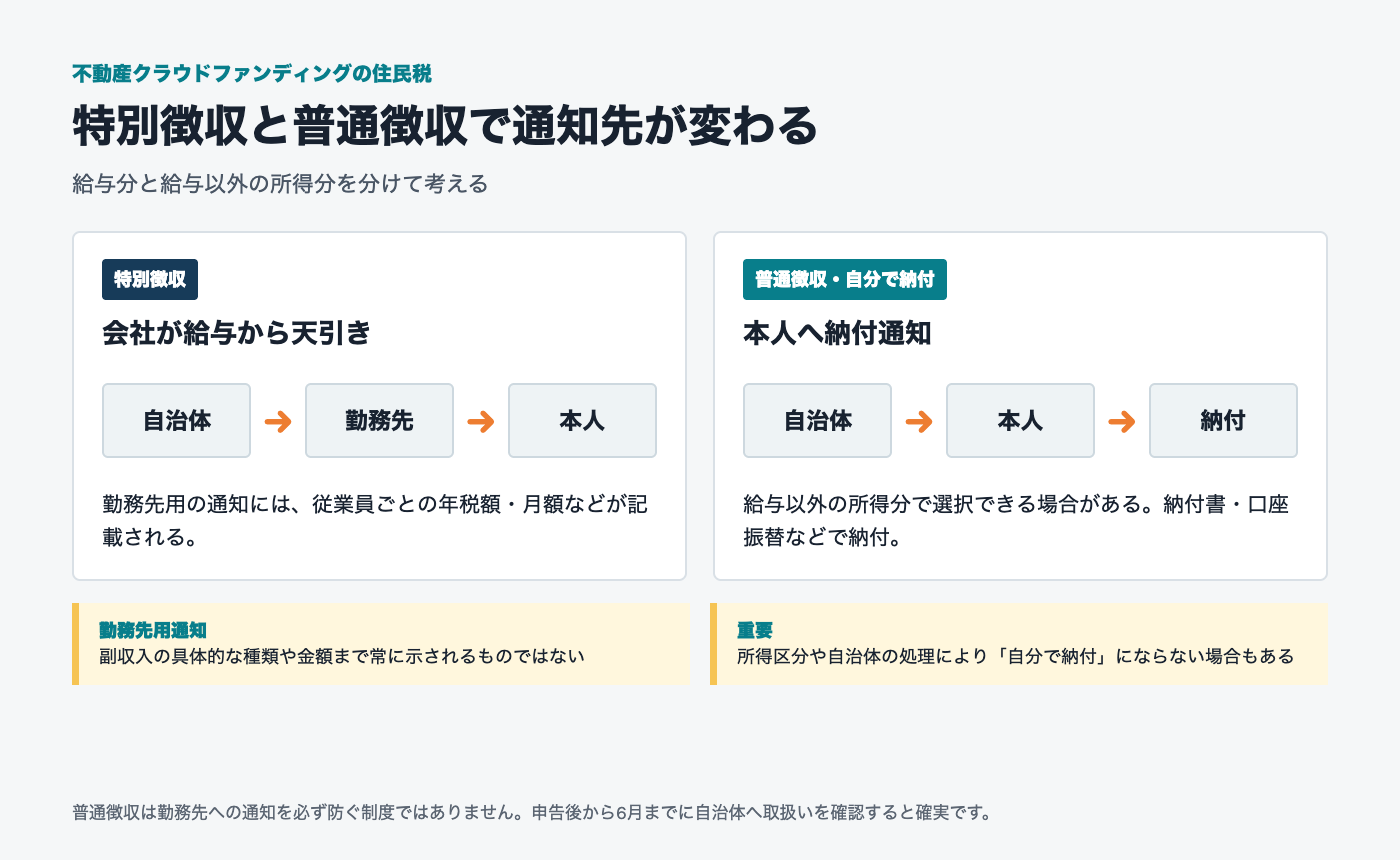The height and width of the screenshot is (860, 1400).
Task: Click the subtitle 給与分と給与以外の所得分を分けて考える
Action: point(280,184)
